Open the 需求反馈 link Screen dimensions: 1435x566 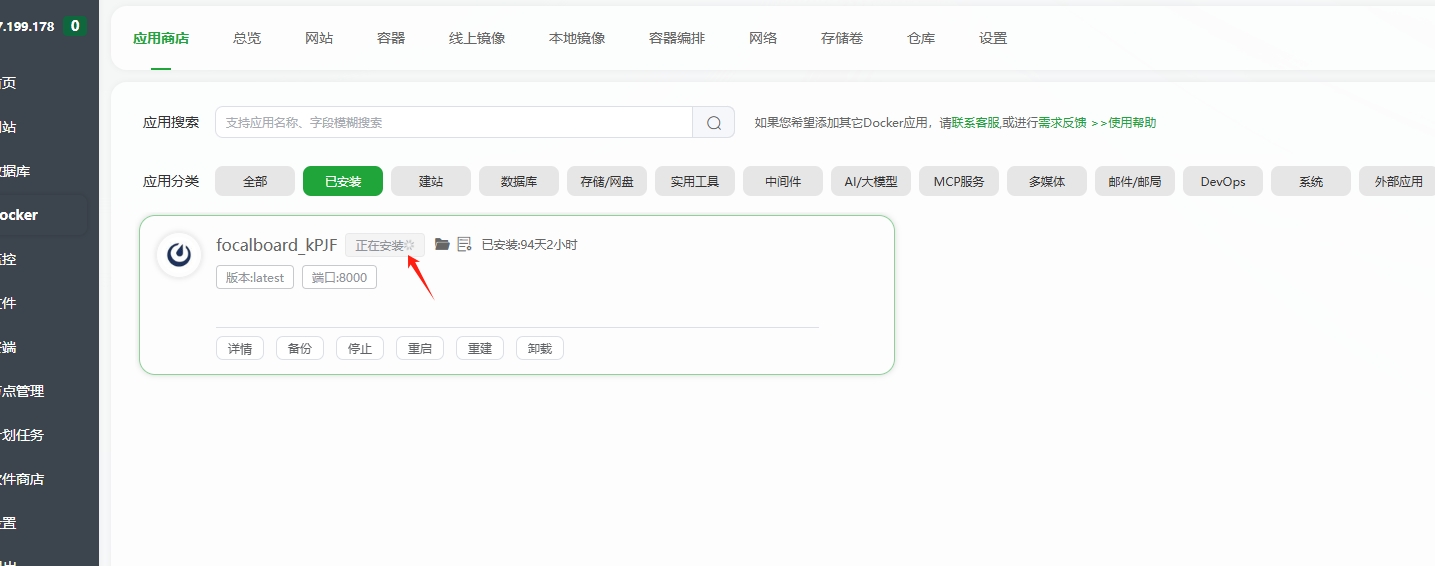click(1062, 123)
